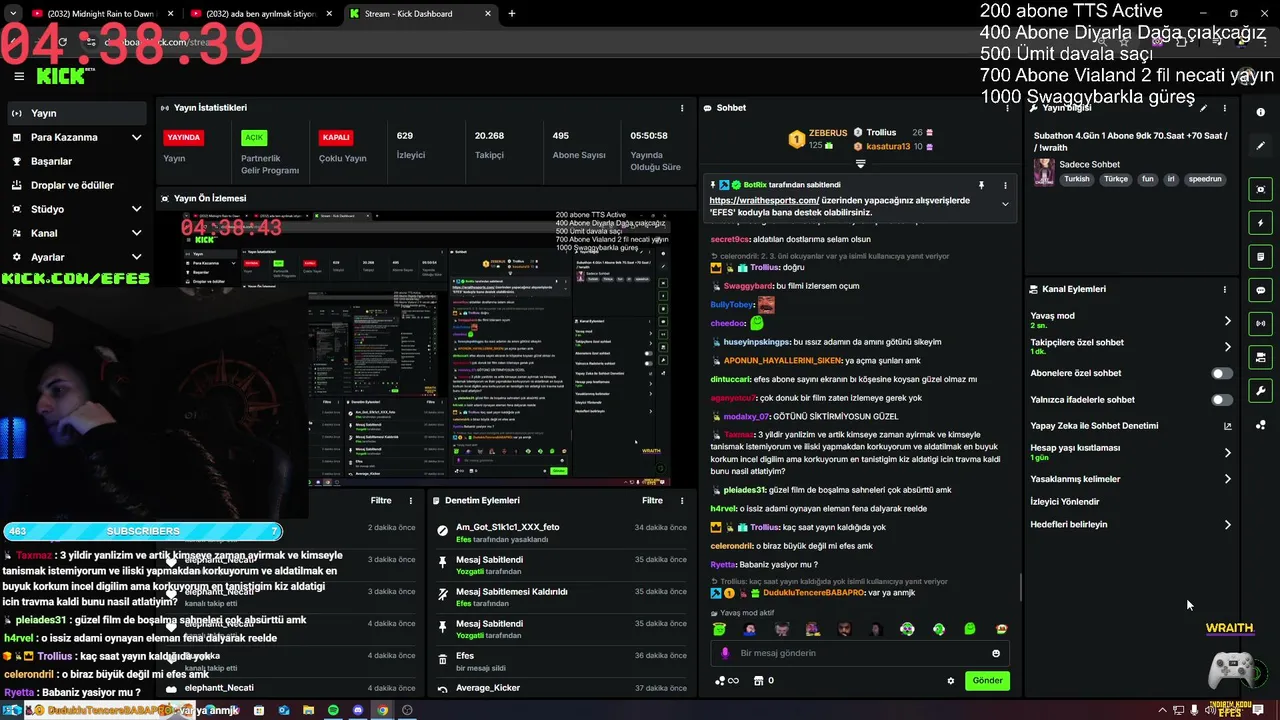Switch to the Midnight Rain to Dawn browser tab
The height and width of the screenshot is (720, 1280).
101,14
